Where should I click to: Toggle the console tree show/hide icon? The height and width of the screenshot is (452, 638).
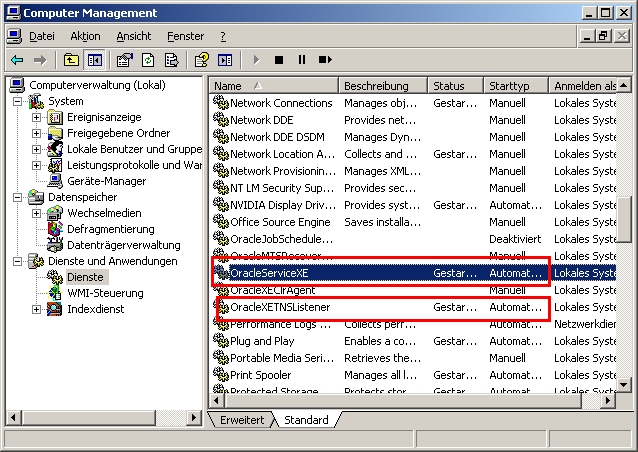coord(94,60)
